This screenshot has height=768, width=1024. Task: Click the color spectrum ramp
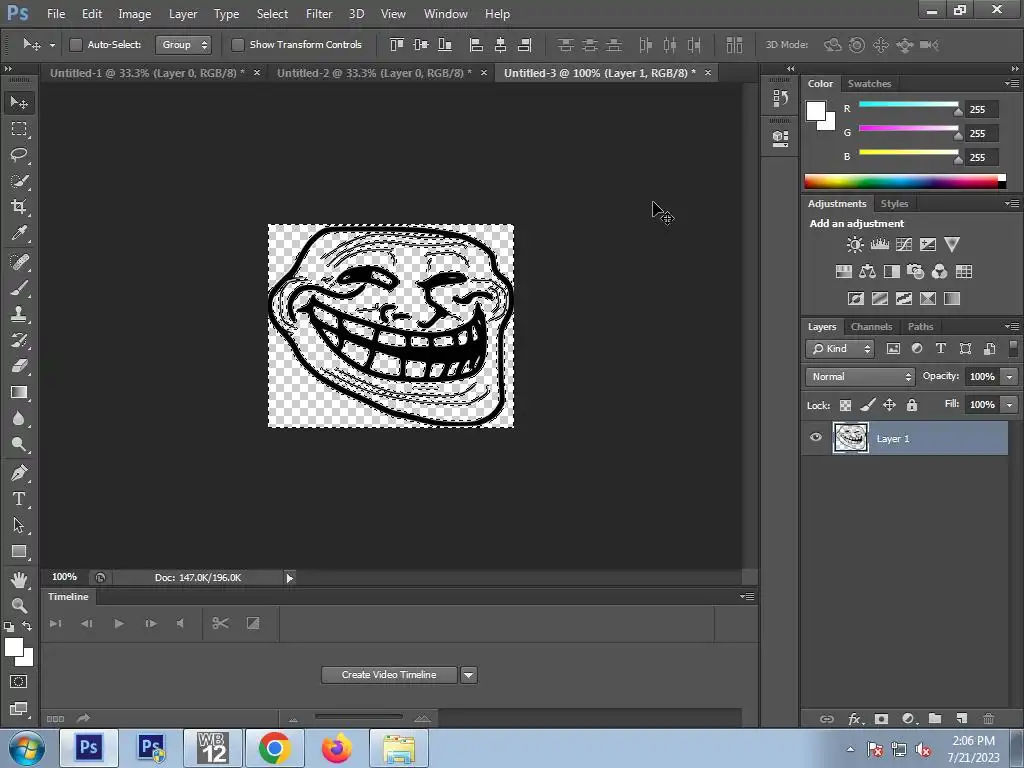[x=904, y=182]
